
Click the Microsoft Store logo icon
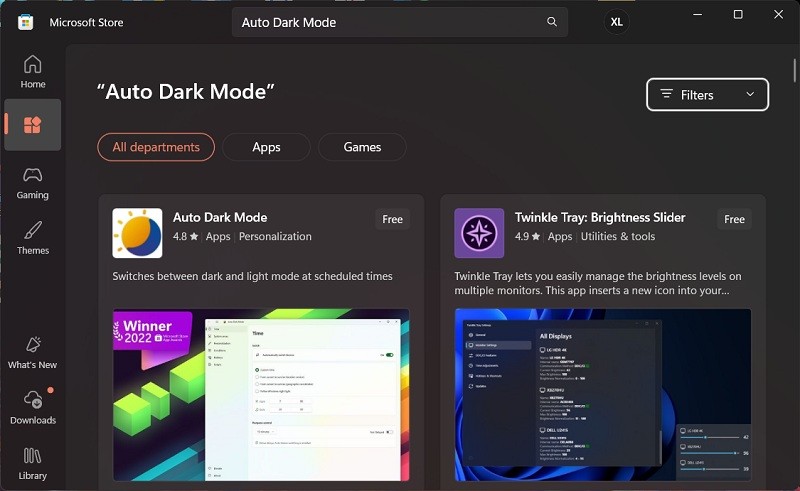[26, 22]
